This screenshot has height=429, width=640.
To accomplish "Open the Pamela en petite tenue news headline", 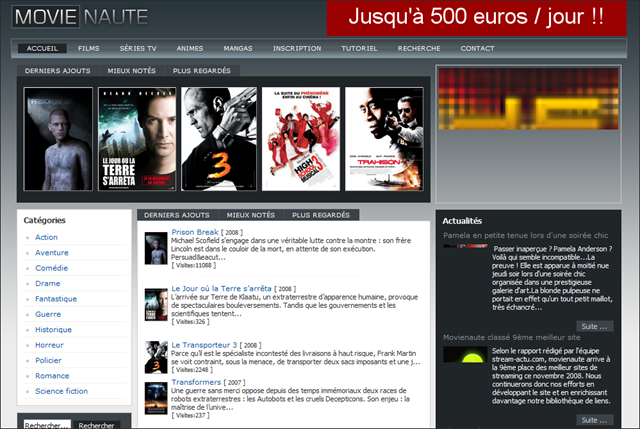I will [x=526, y=235].
